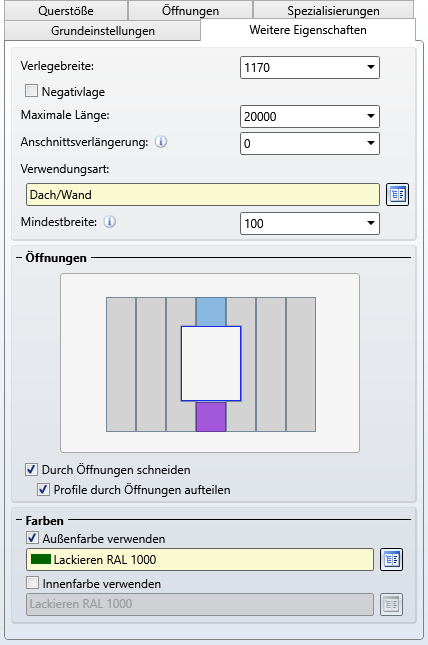The image size is (428, 645).
Task: Collapse the Öffnungen section minus icon
Action: coord(19,258)
